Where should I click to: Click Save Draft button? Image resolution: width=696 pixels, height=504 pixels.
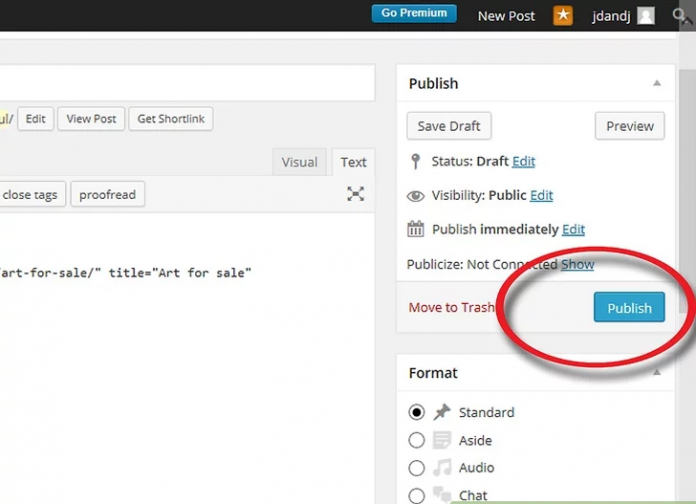tap(449, 126)
